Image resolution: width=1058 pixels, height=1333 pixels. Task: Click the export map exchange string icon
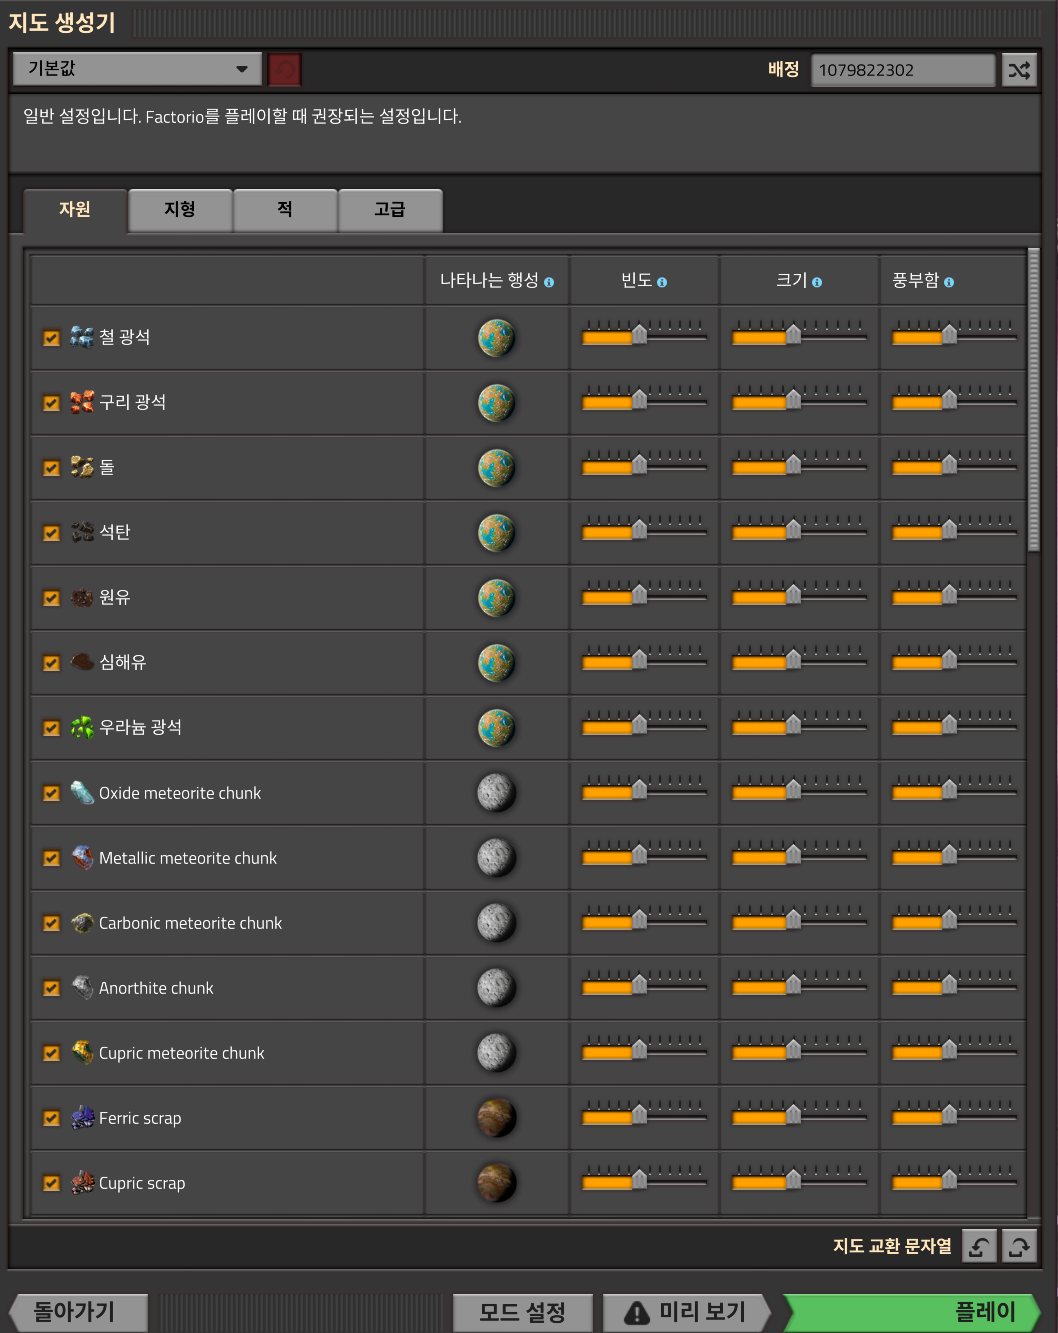click(x=1019, y=1246)
